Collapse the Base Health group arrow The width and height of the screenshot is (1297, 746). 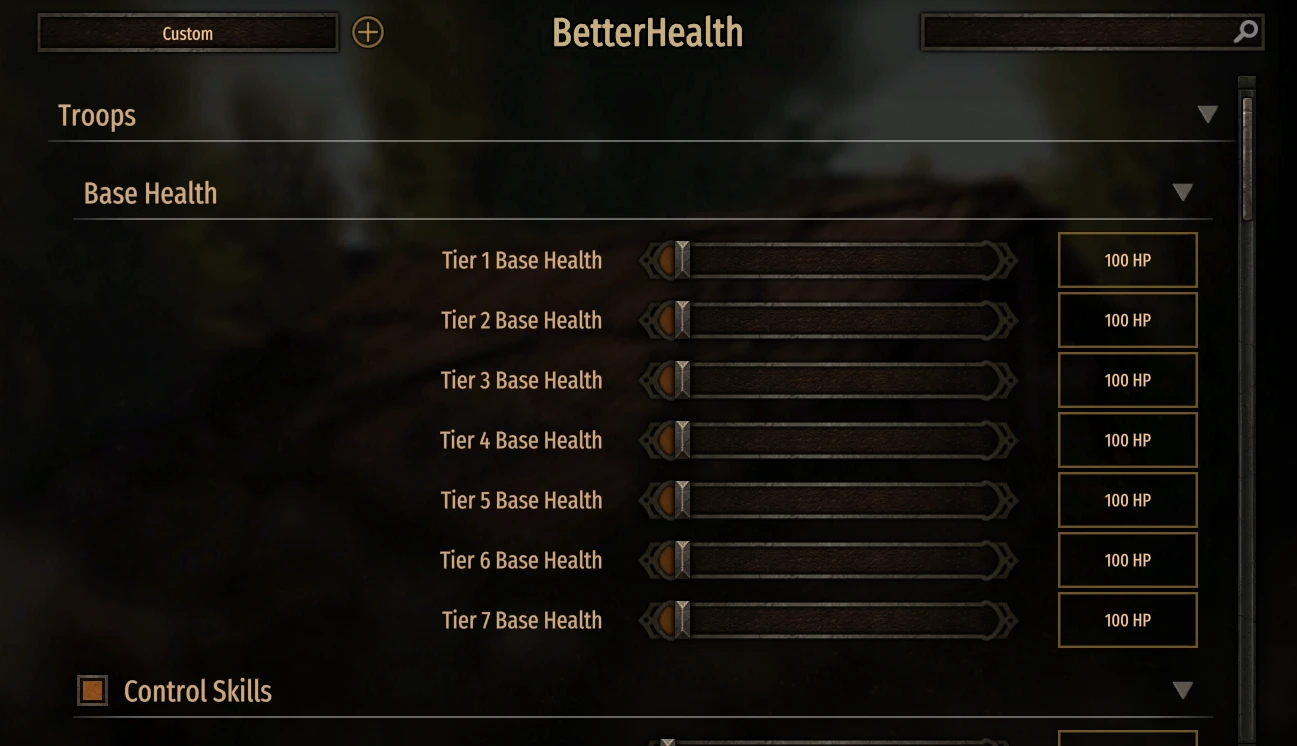pos(1183,192)
